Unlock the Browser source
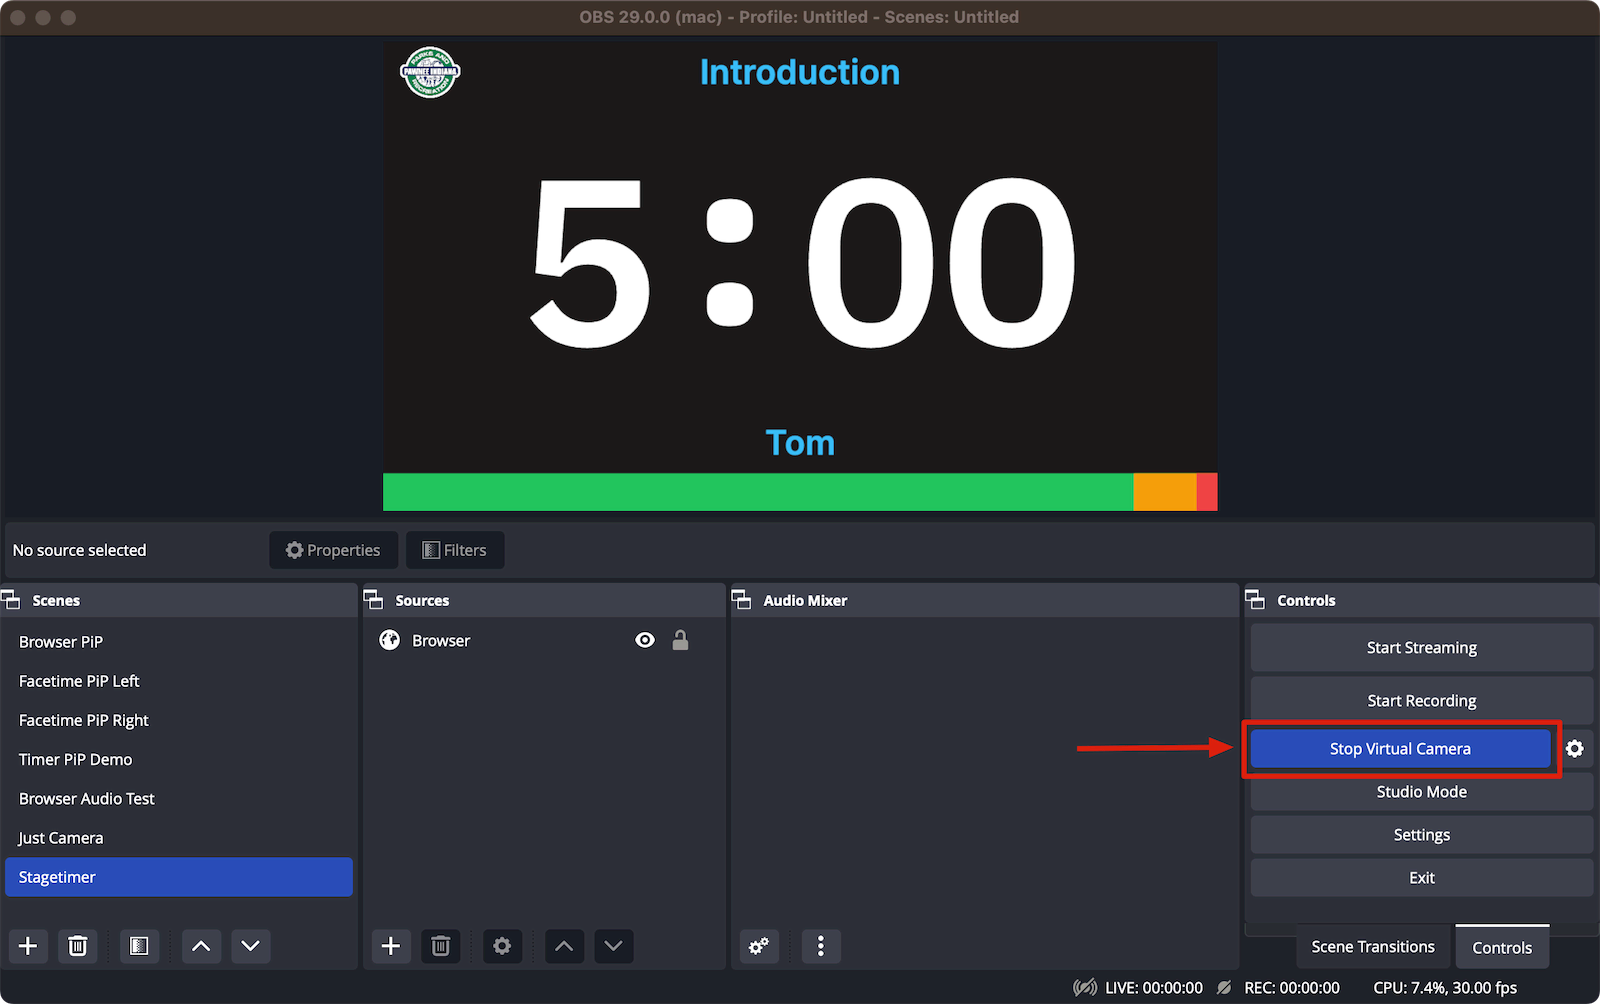This screenshot has width=1600, height=1004. 681,640
